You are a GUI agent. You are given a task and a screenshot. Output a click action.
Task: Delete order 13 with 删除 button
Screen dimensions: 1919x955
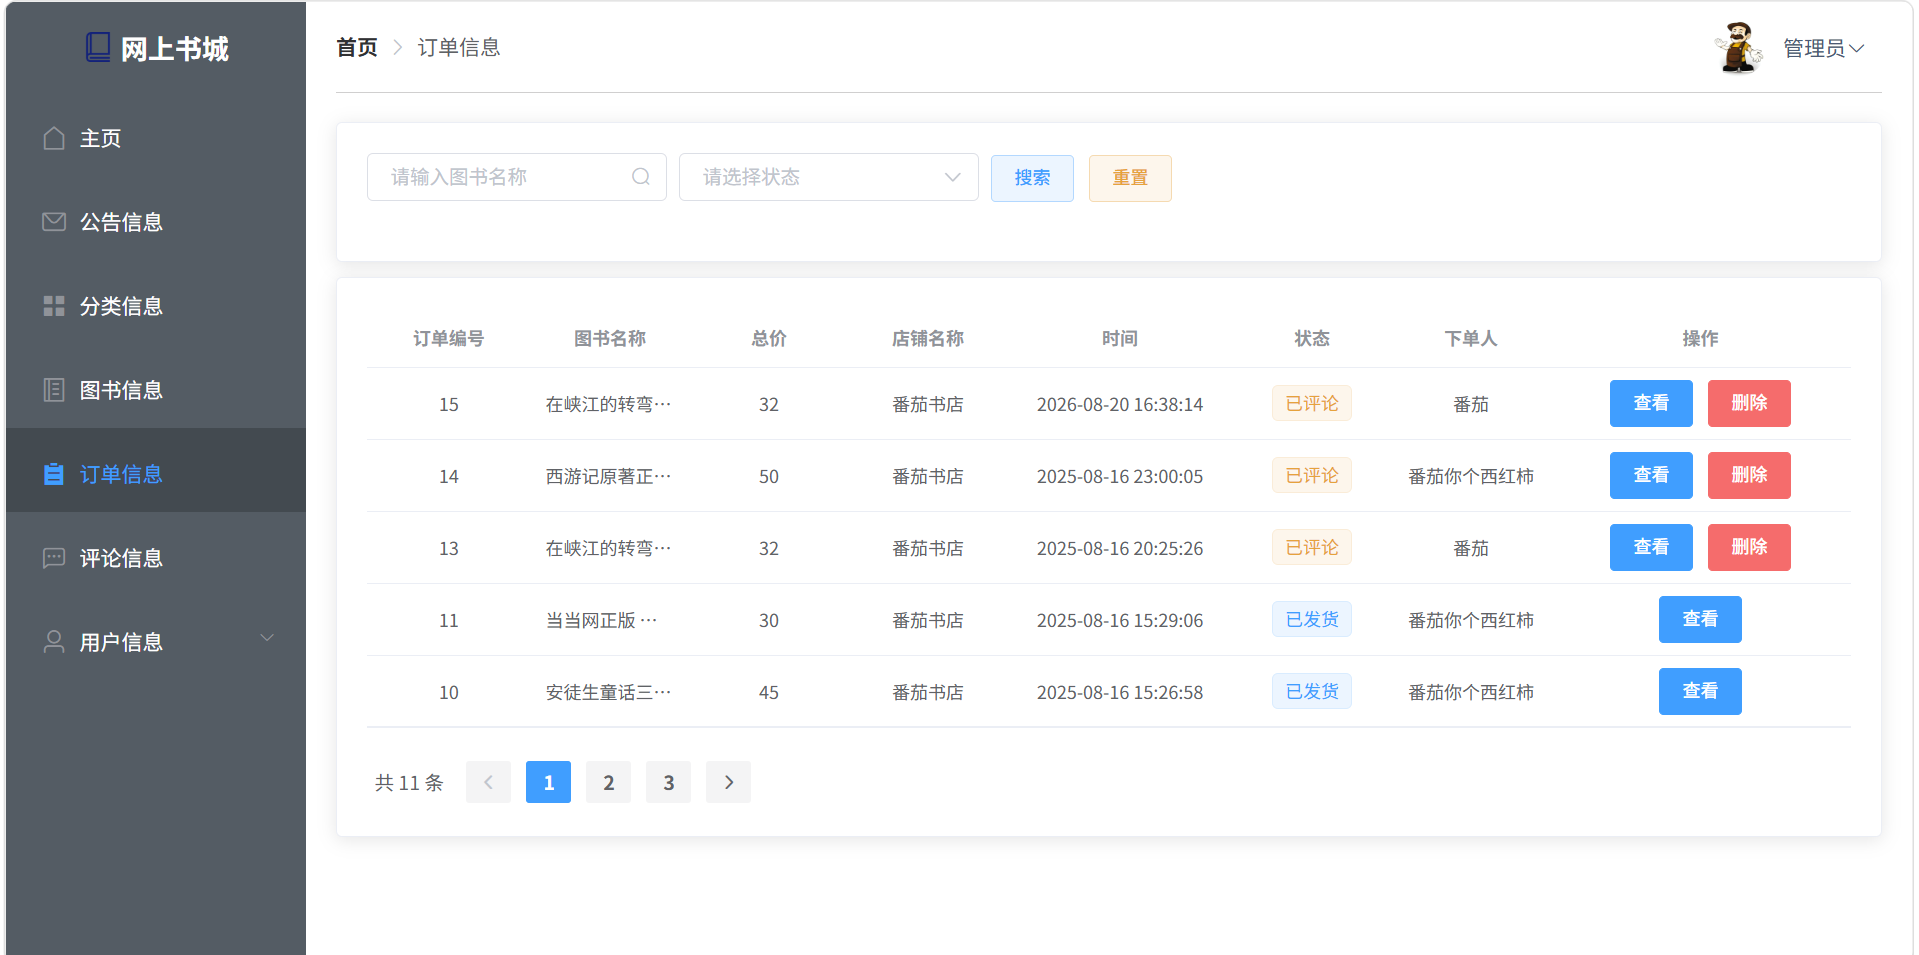pos(1749,547)
